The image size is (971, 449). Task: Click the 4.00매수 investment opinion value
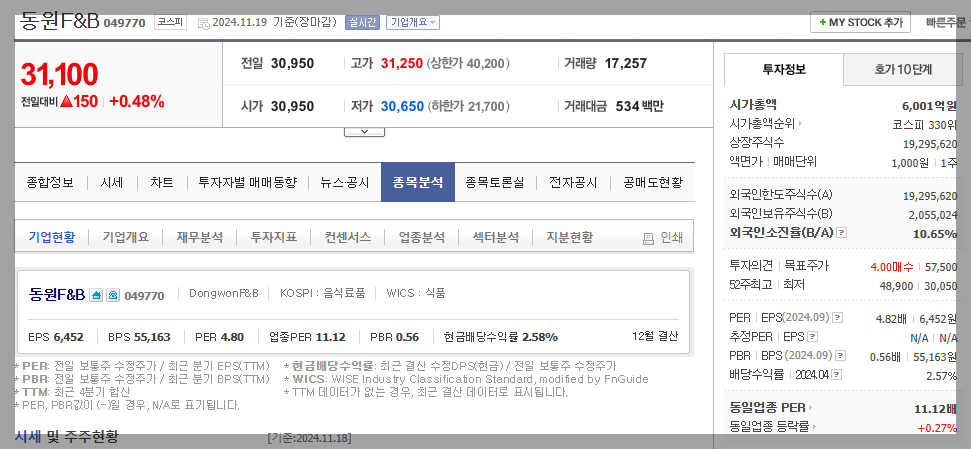(891, 267)
